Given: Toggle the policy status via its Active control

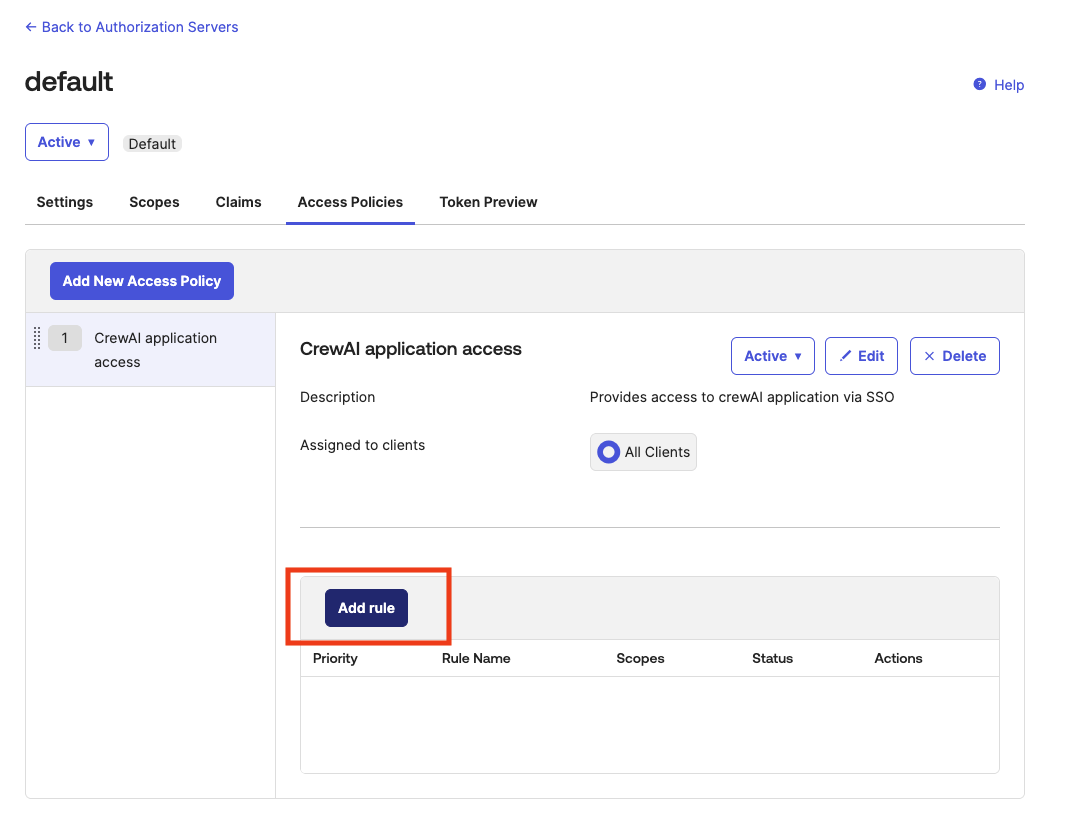Looking at the screenshot, I should click(x=772, y=355).
